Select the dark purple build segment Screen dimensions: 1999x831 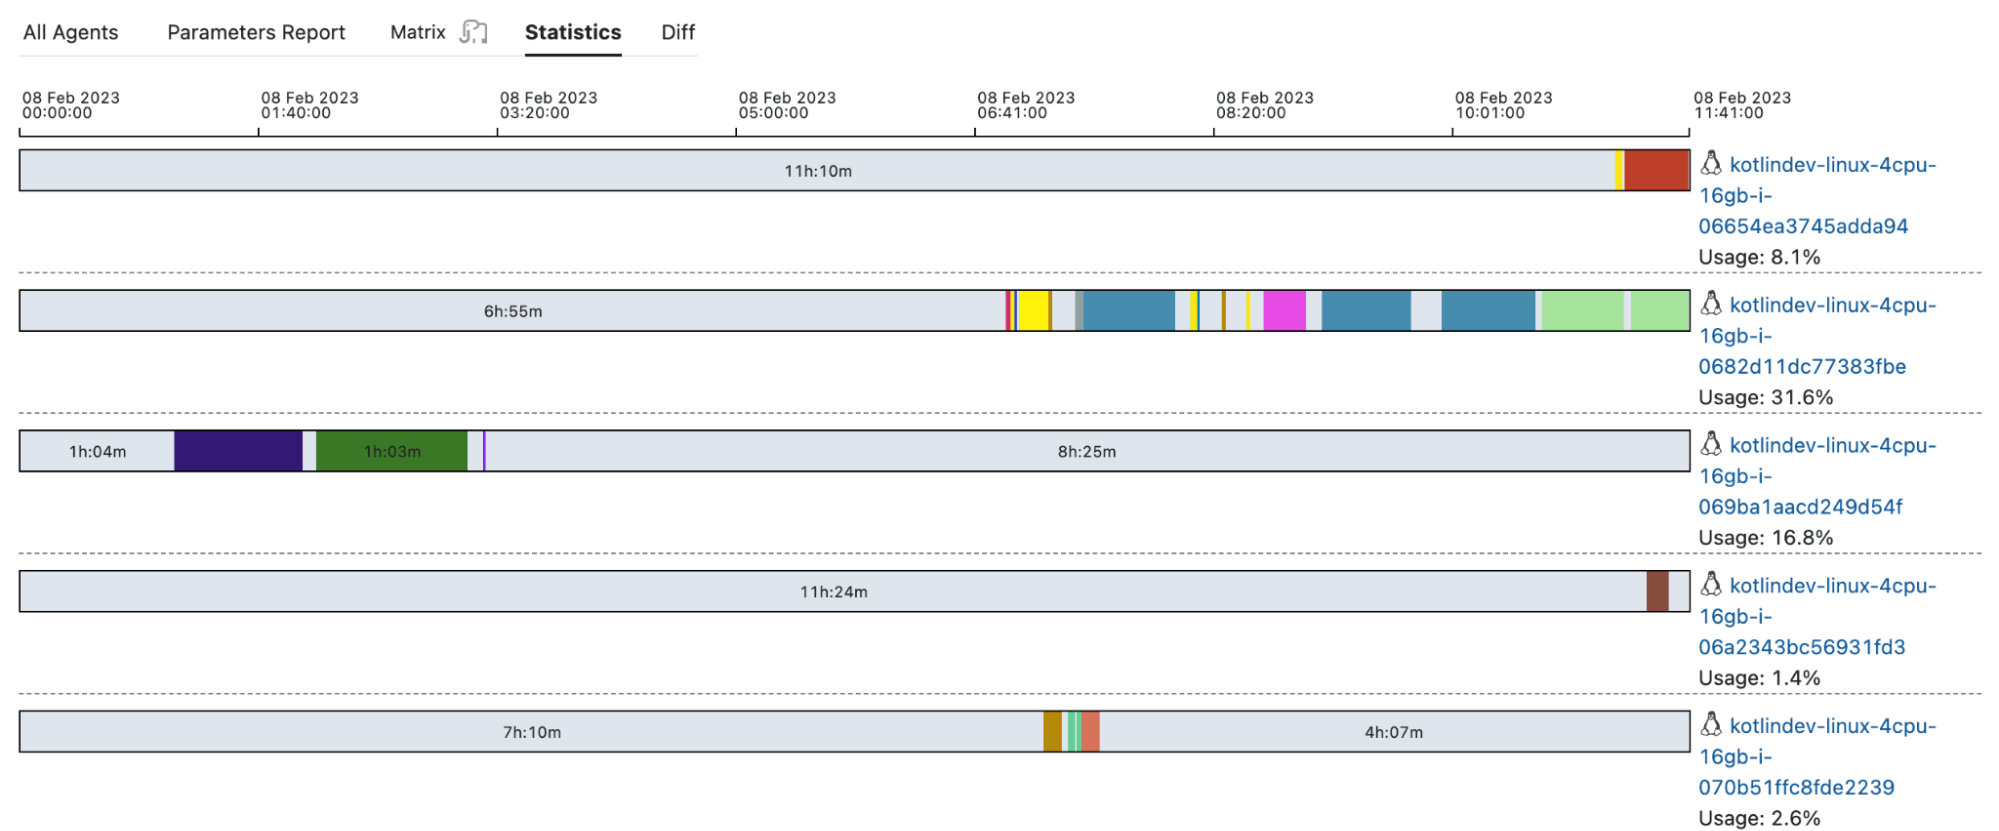pos(238,451)
